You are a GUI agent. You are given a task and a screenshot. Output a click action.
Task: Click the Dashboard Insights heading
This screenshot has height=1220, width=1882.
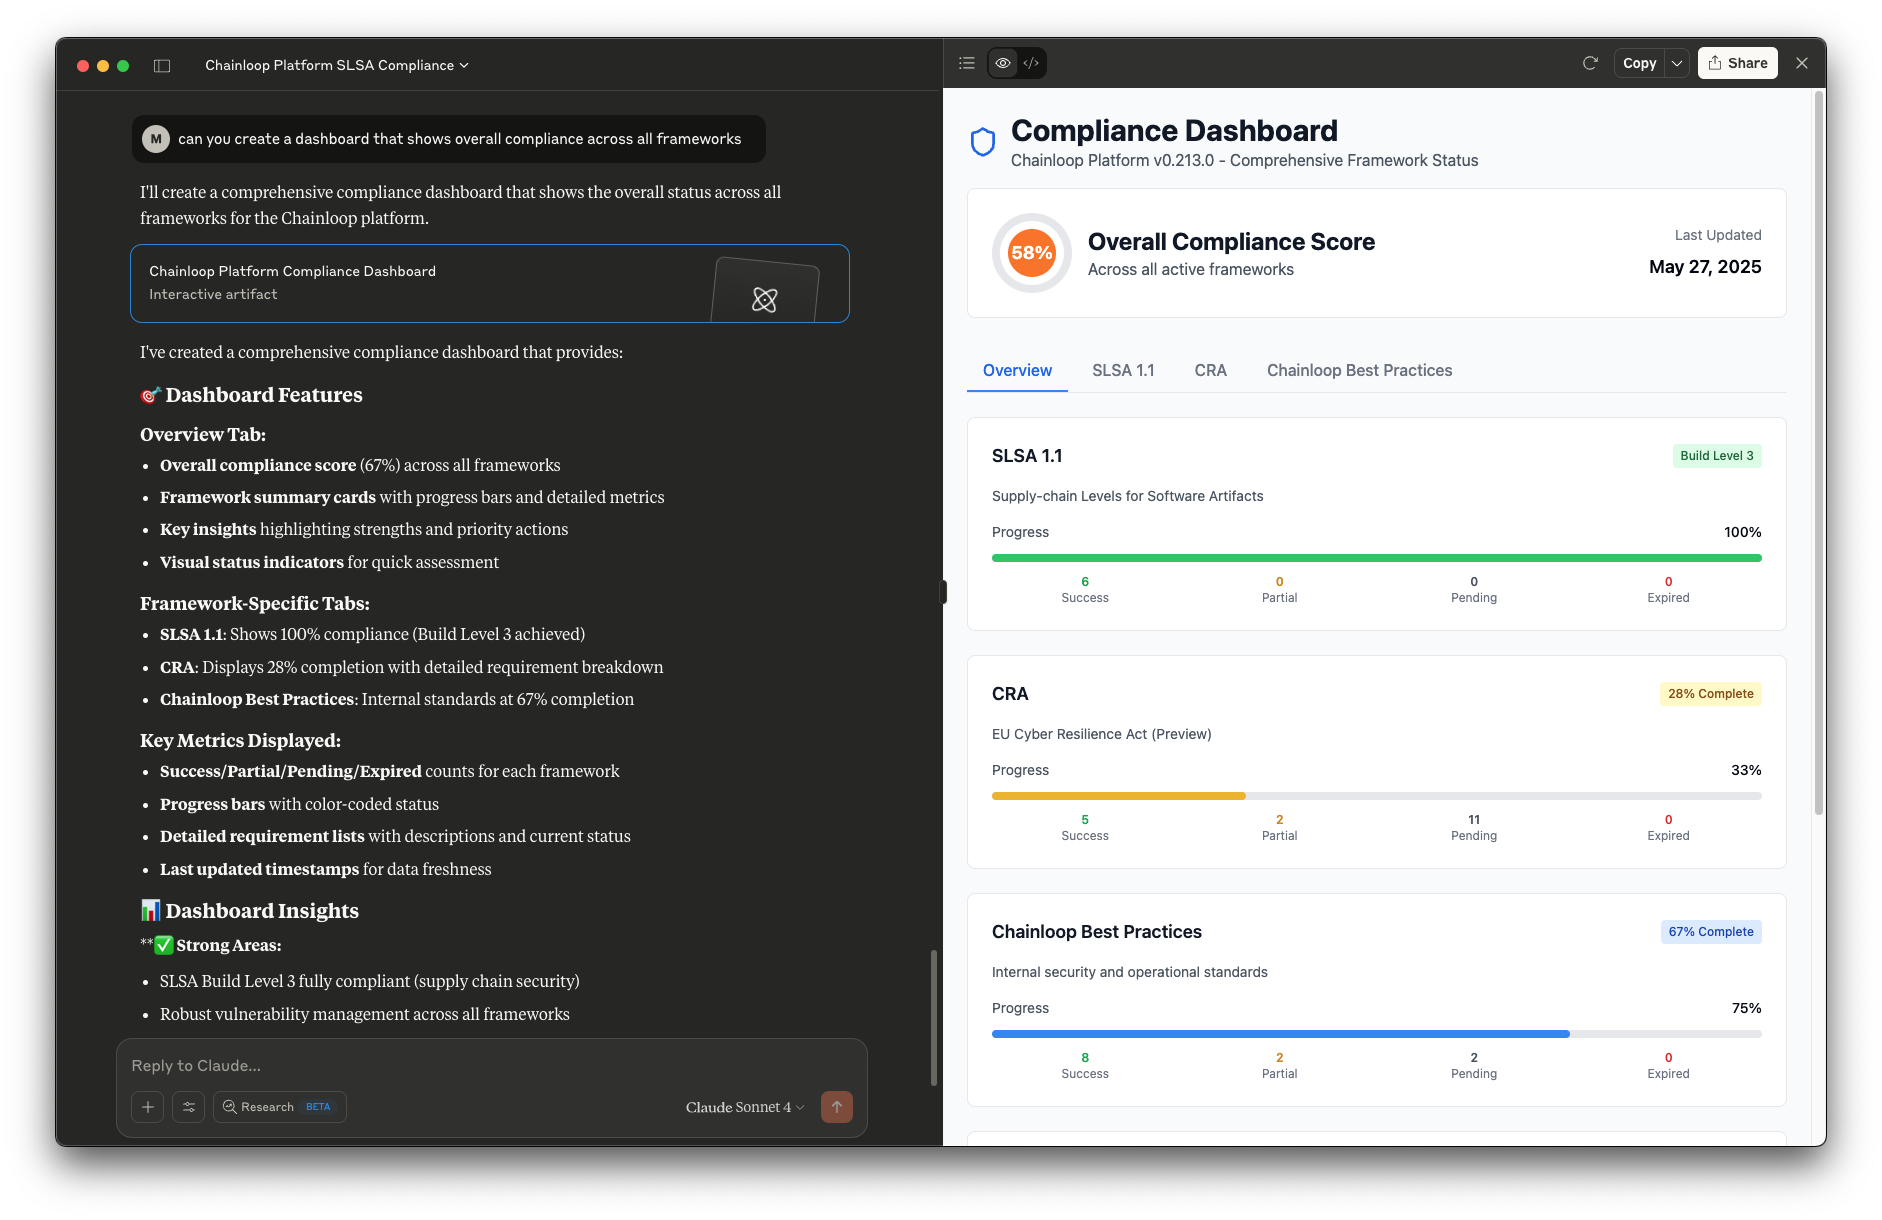(x=250, y=911)
